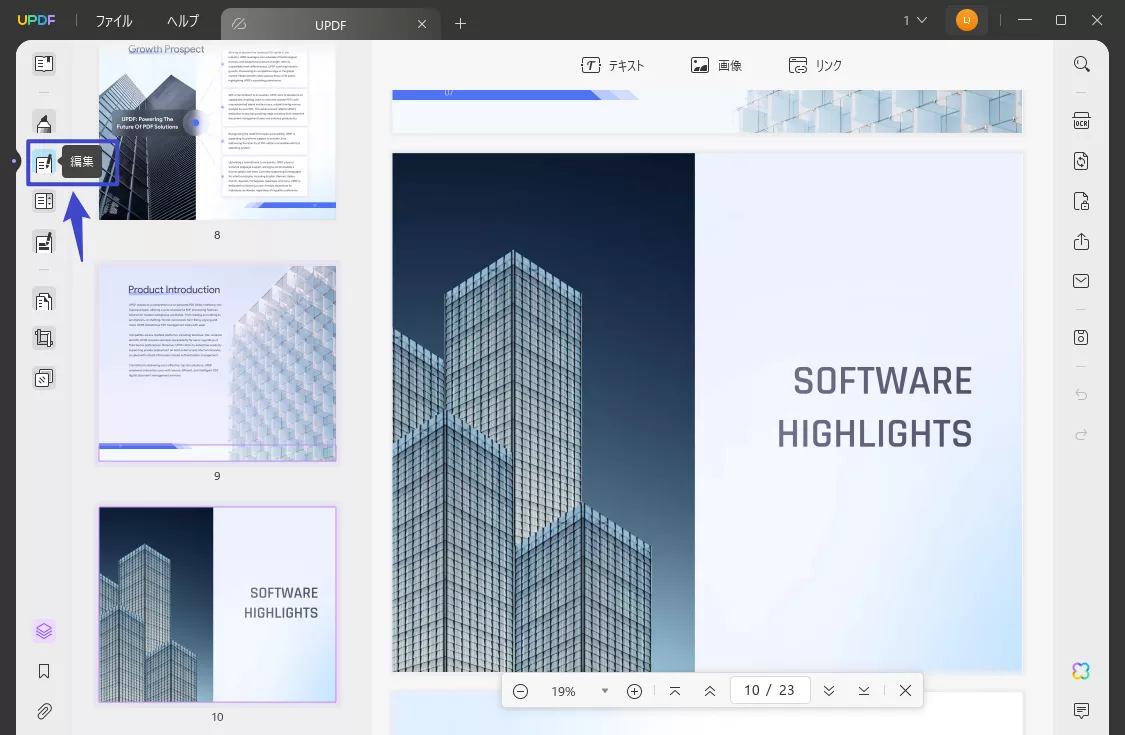Click the リンク add link button
1125x735 pixels.
point(815,65)
